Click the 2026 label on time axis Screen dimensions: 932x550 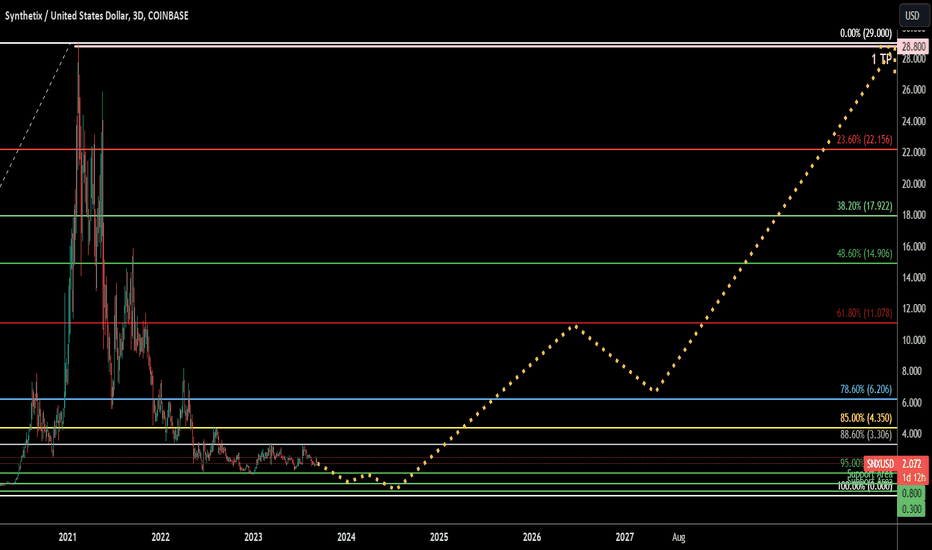(x=532, y=538)
